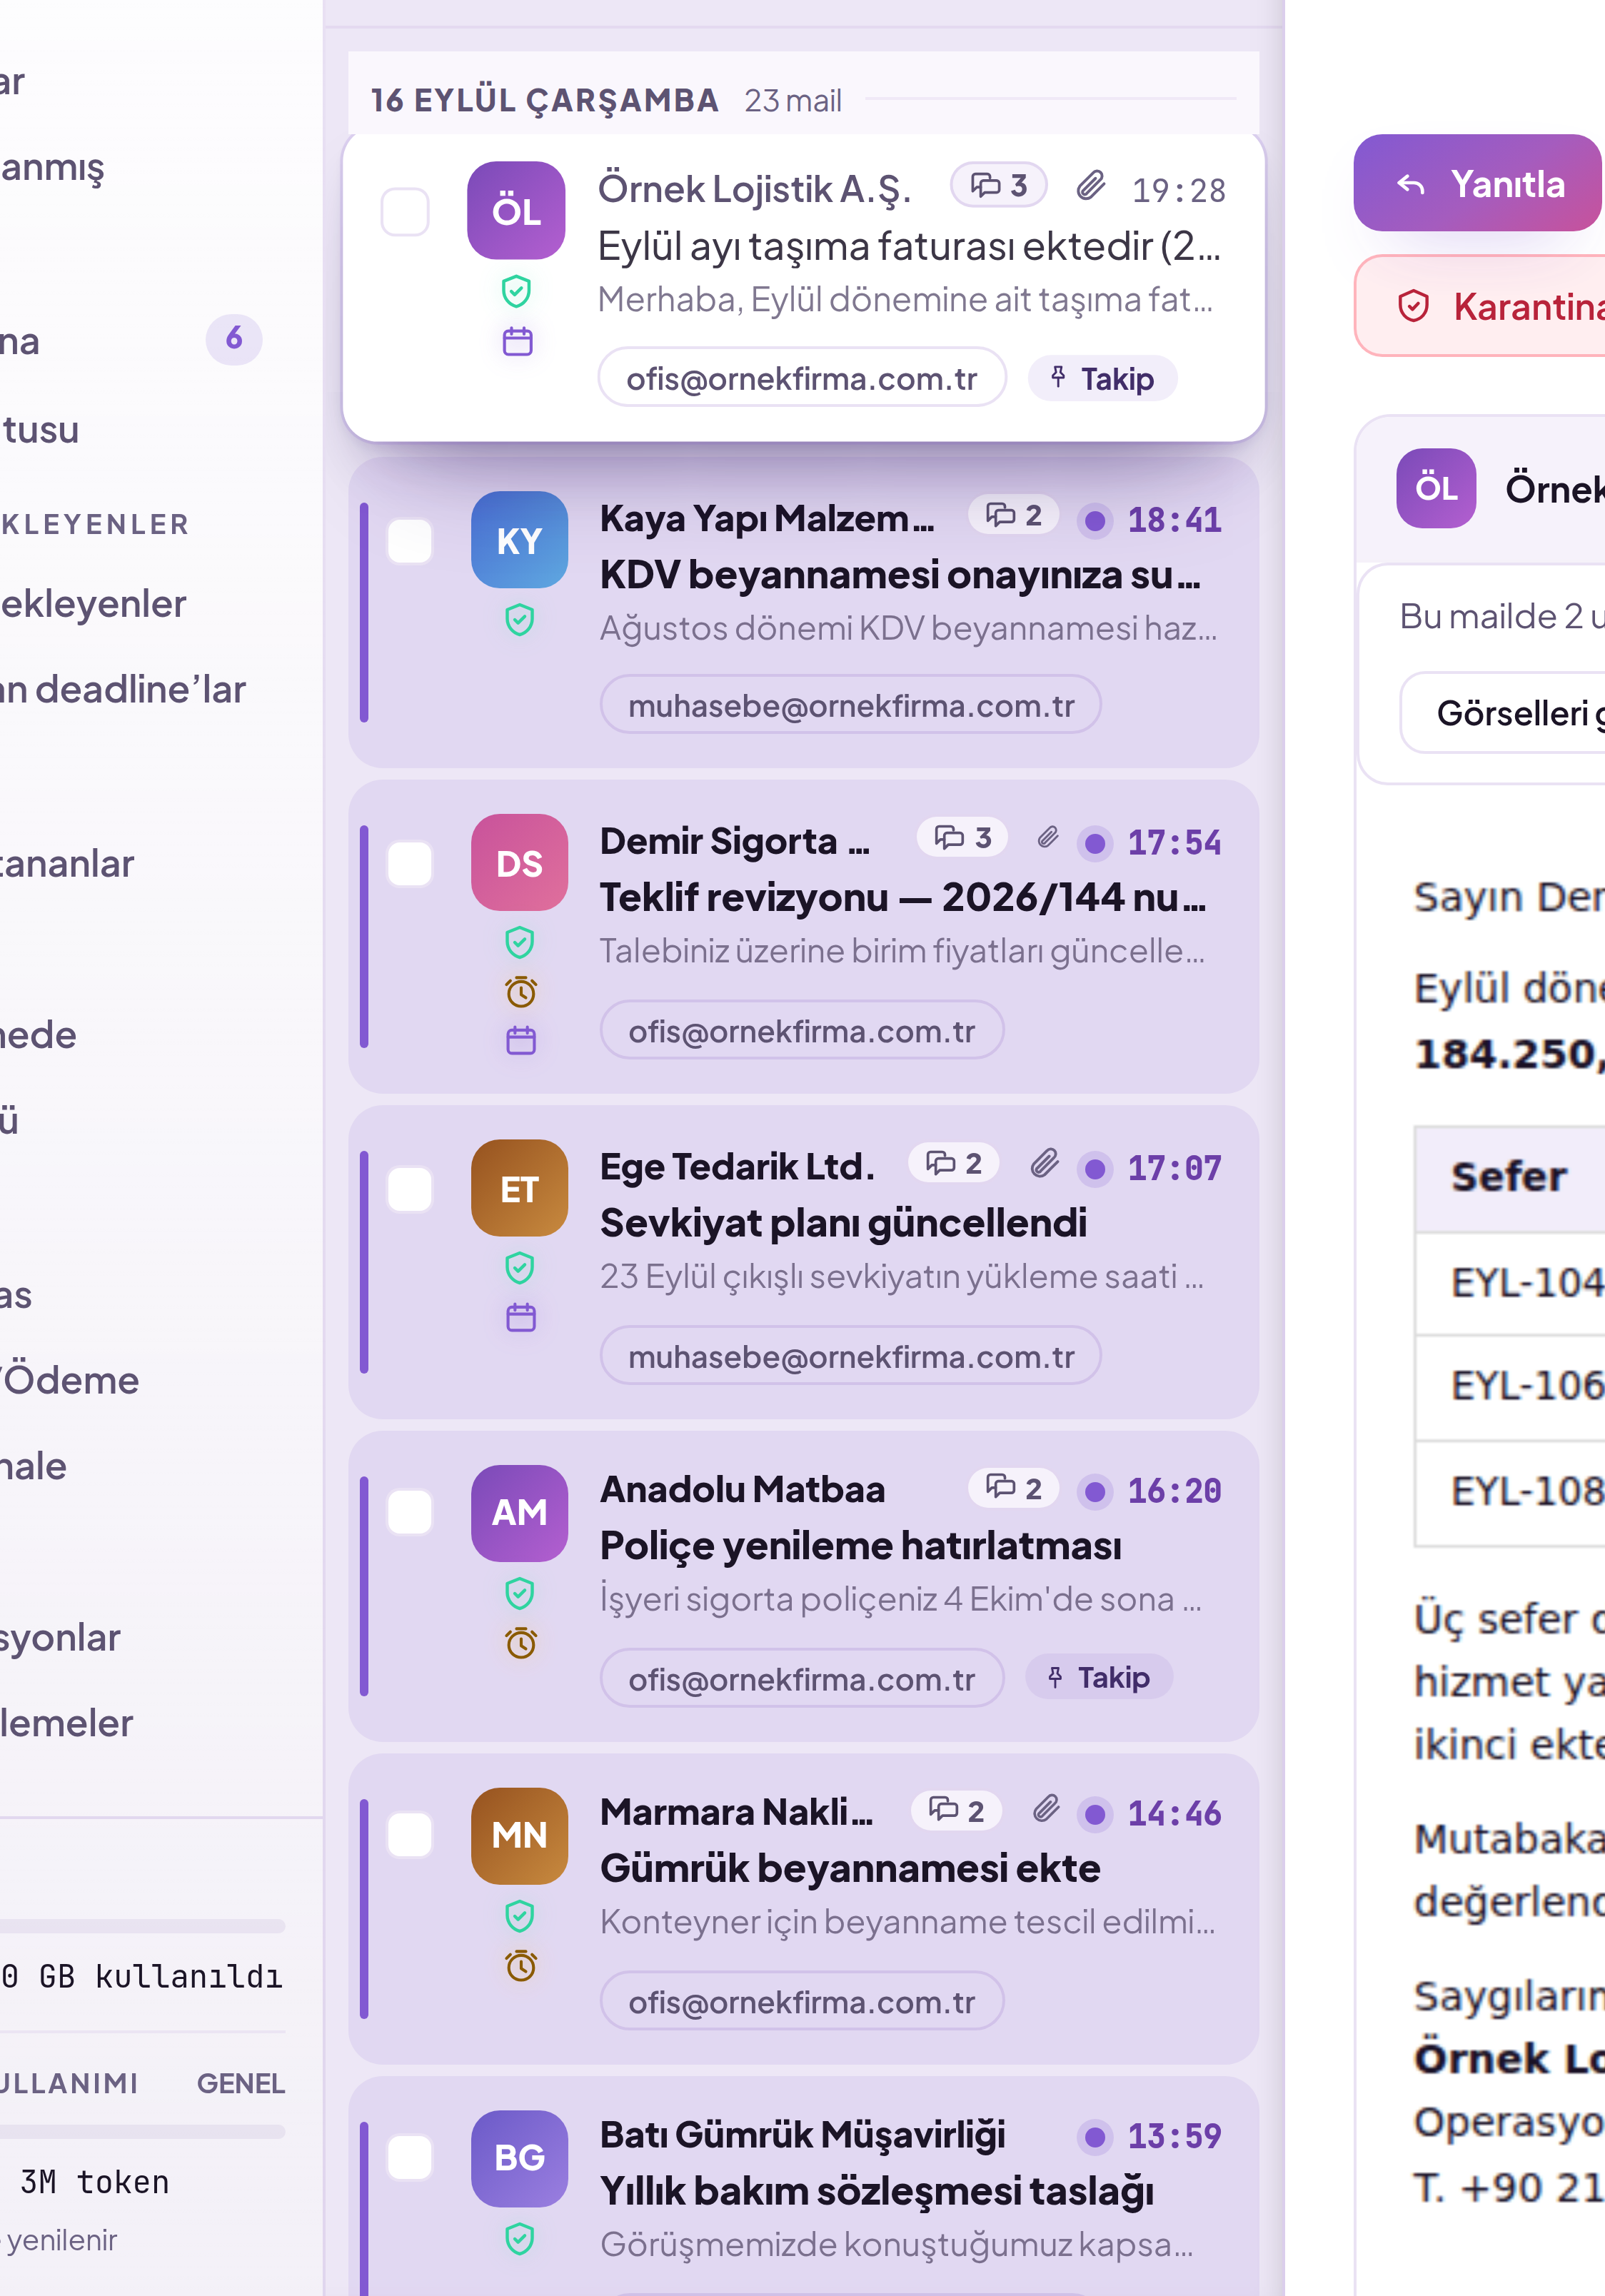The image size is (1605, 2296).
Task: Click the AM avatar of Anadolu Matbaa
Action: [520, 1512]
